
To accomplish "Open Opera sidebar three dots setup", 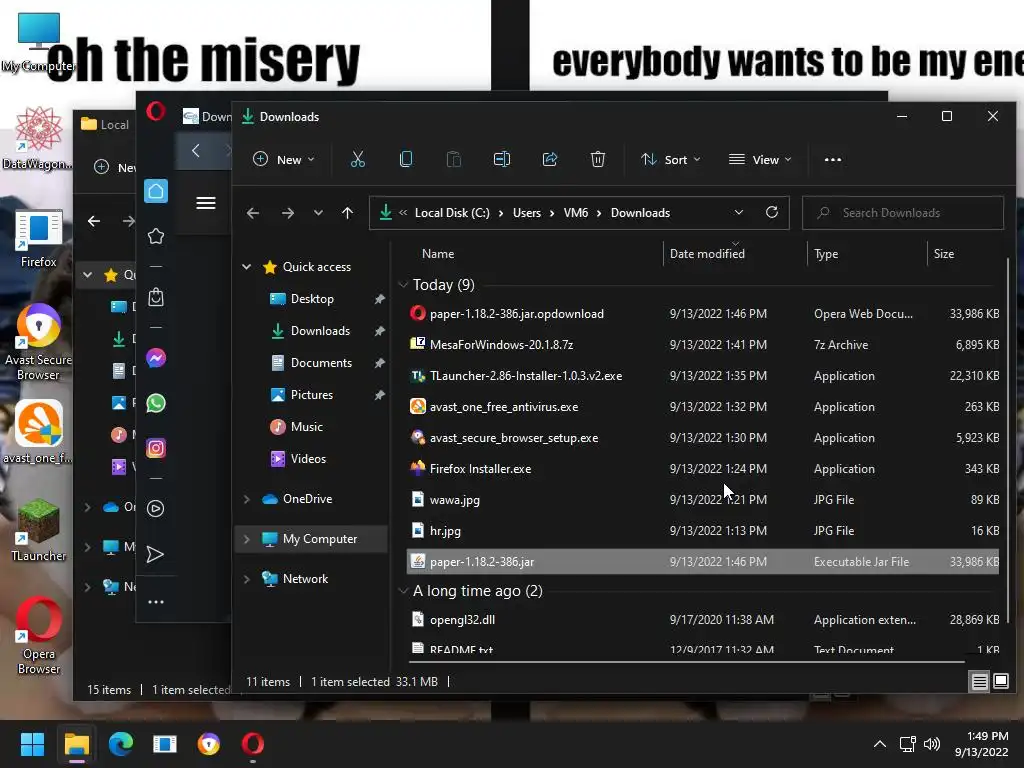I will point(155,601).
